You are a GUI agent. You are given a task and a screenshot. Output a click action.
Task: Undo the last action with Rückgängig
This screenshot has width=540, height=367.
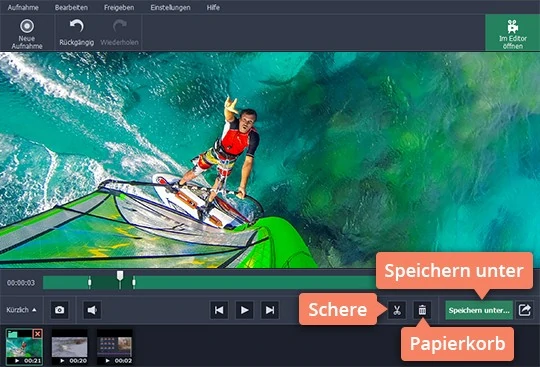(76, 33)
